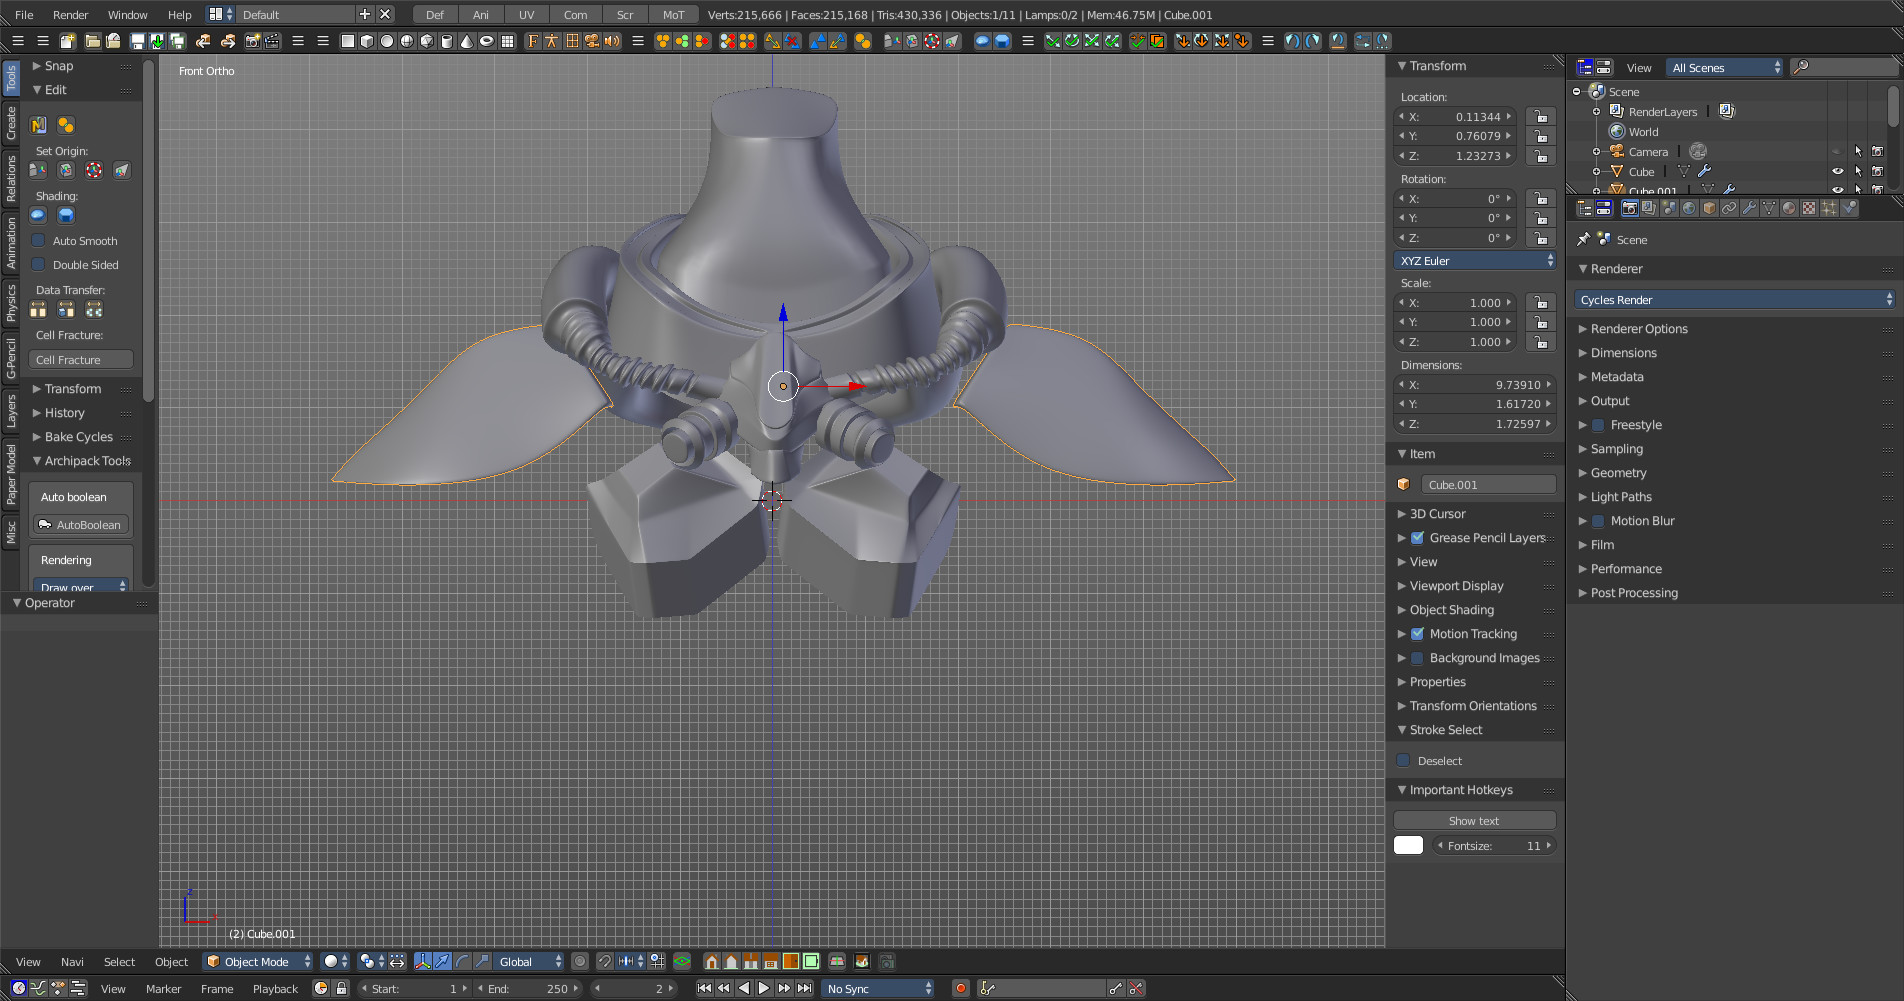The width and height of the screenshot is (1904, 1001).
Task: Click the AutoBoolean button
Action: tap(81, 524)
